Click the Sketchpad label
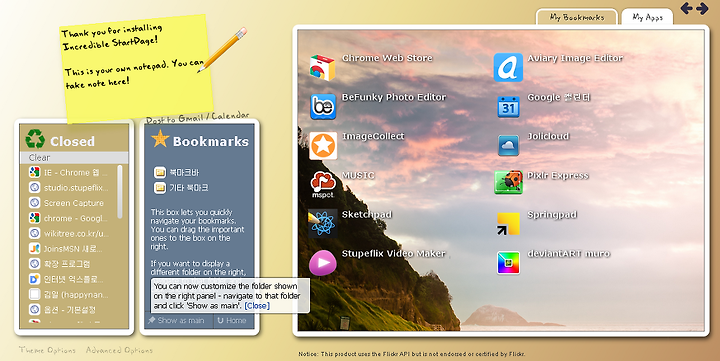The width and height of the screenshot is (720, 361). tap(367, 215)
